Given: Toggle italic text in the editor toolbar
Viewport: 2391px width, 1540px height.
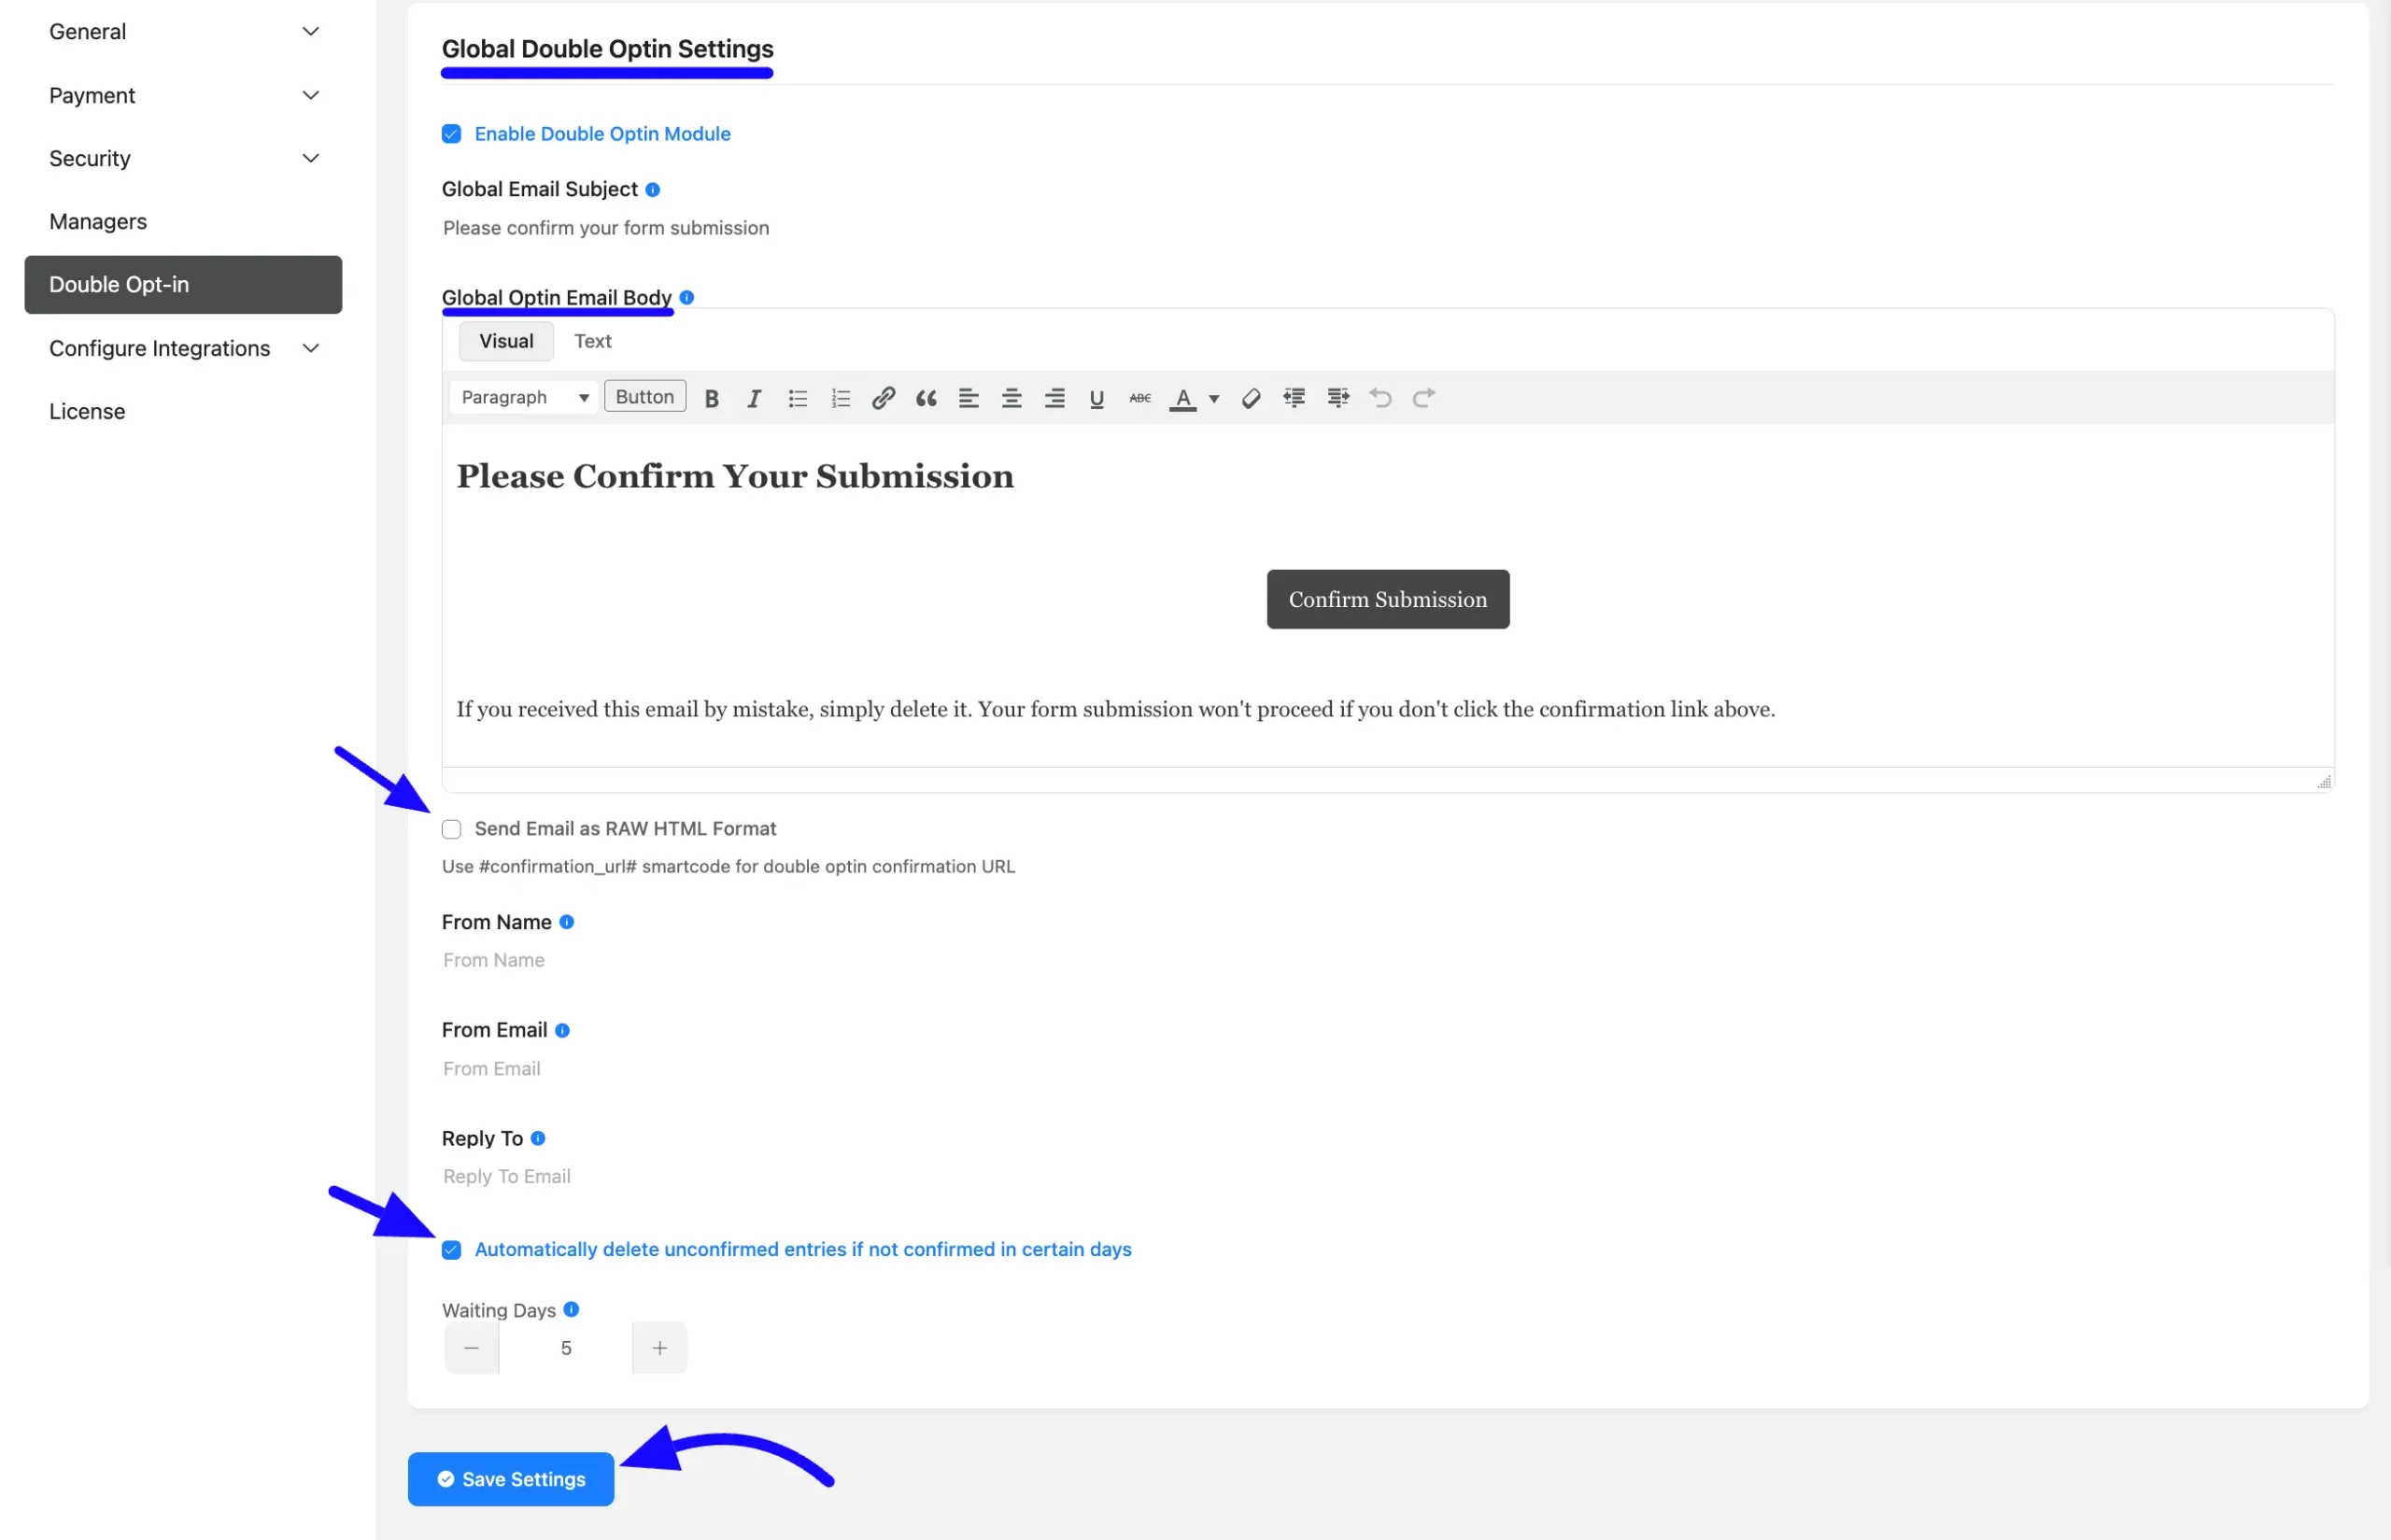Looking at the screenshot, I should coord(754,398).
